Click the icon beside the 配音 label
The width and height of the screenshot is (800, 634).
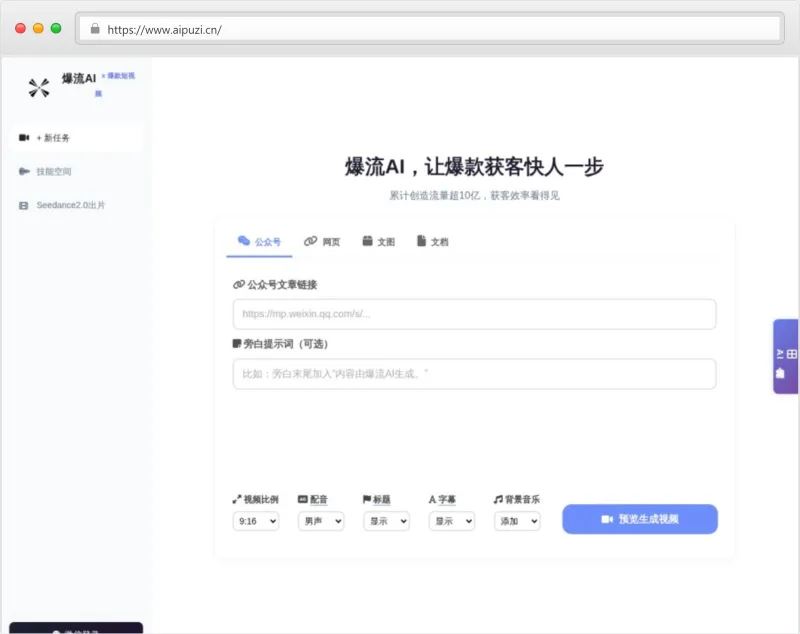pos(303,499)
